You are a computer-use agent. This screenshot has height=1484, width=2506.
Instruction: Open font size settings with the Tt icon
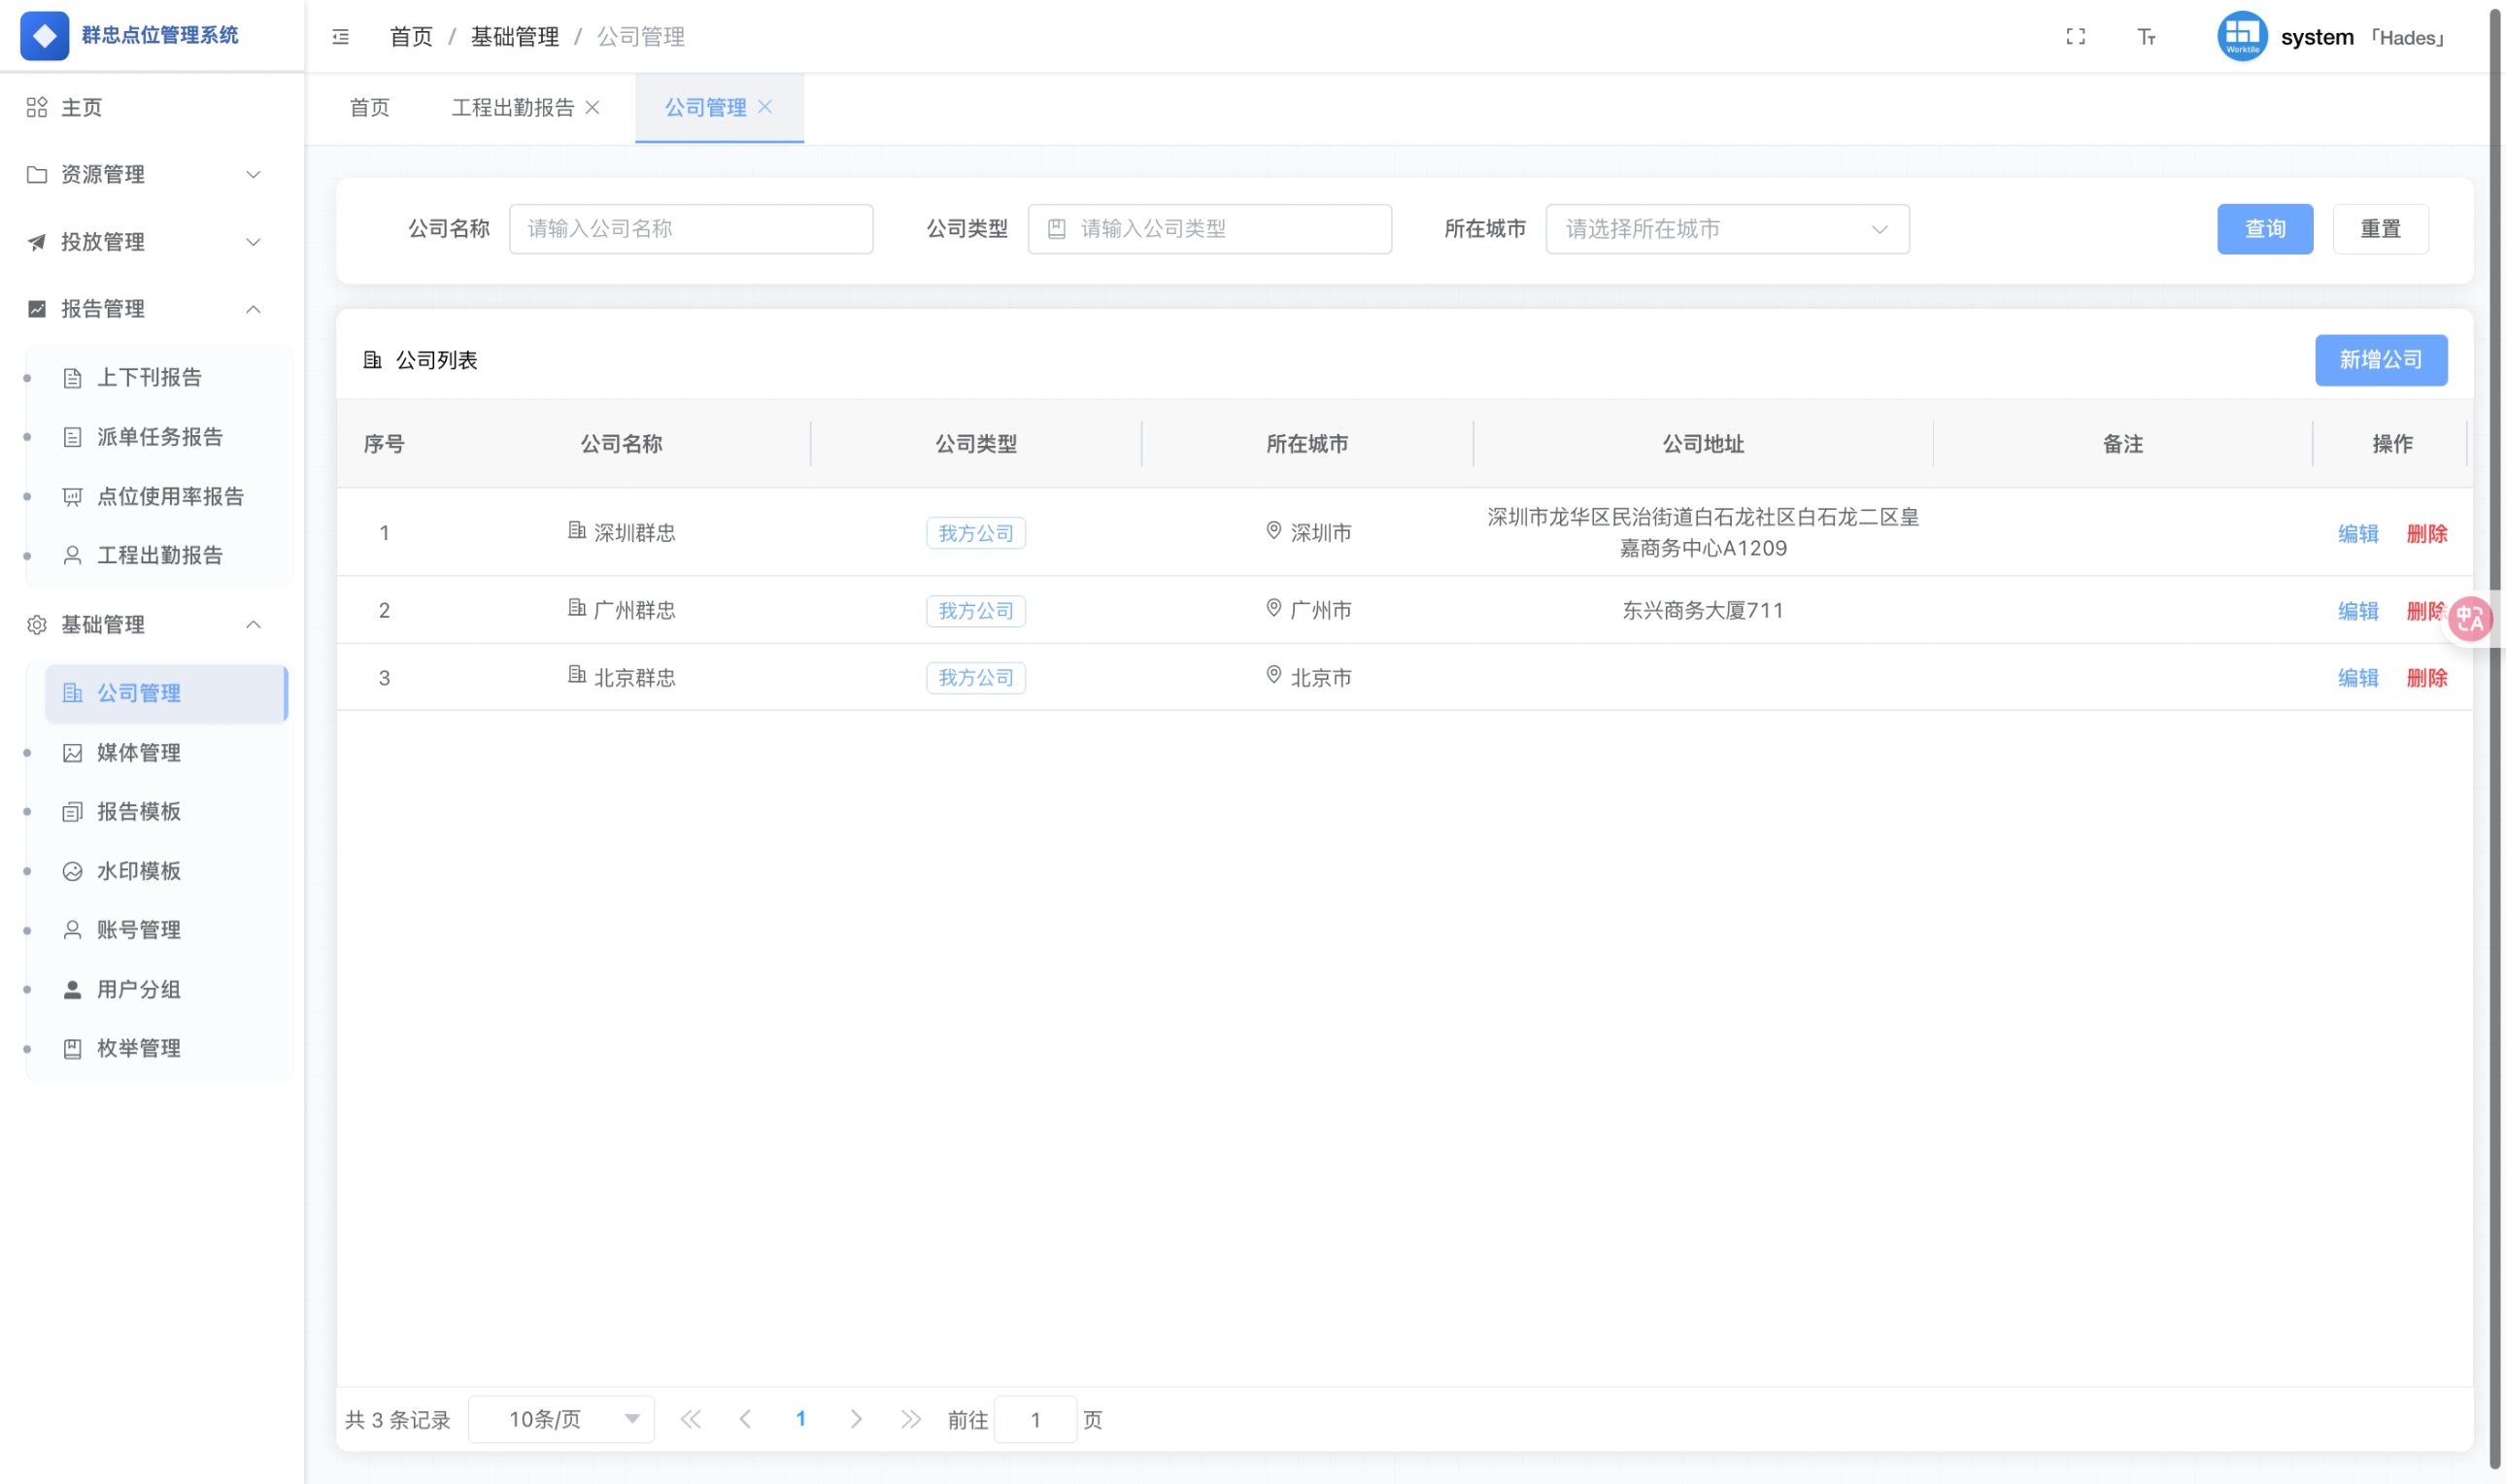coord(2146,36)
